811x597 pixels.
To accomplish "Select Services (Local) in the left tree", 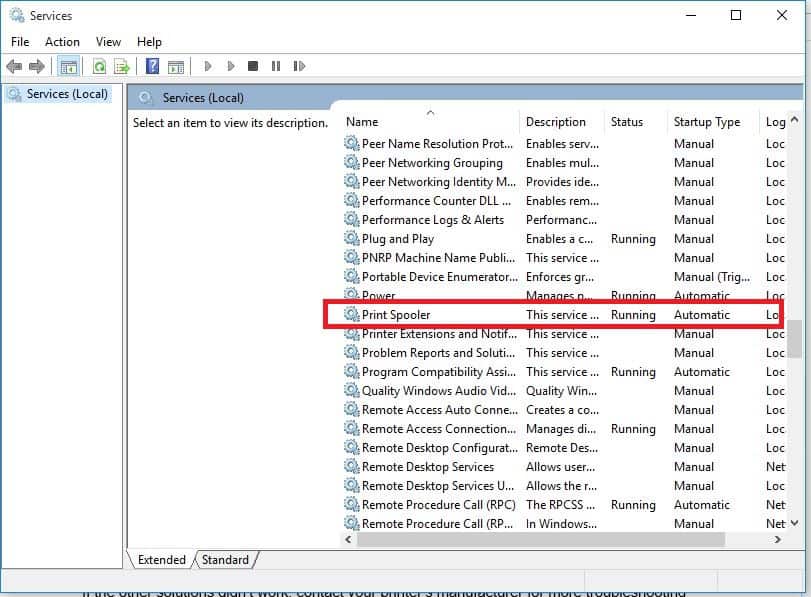I will click(x=67, y=94).
